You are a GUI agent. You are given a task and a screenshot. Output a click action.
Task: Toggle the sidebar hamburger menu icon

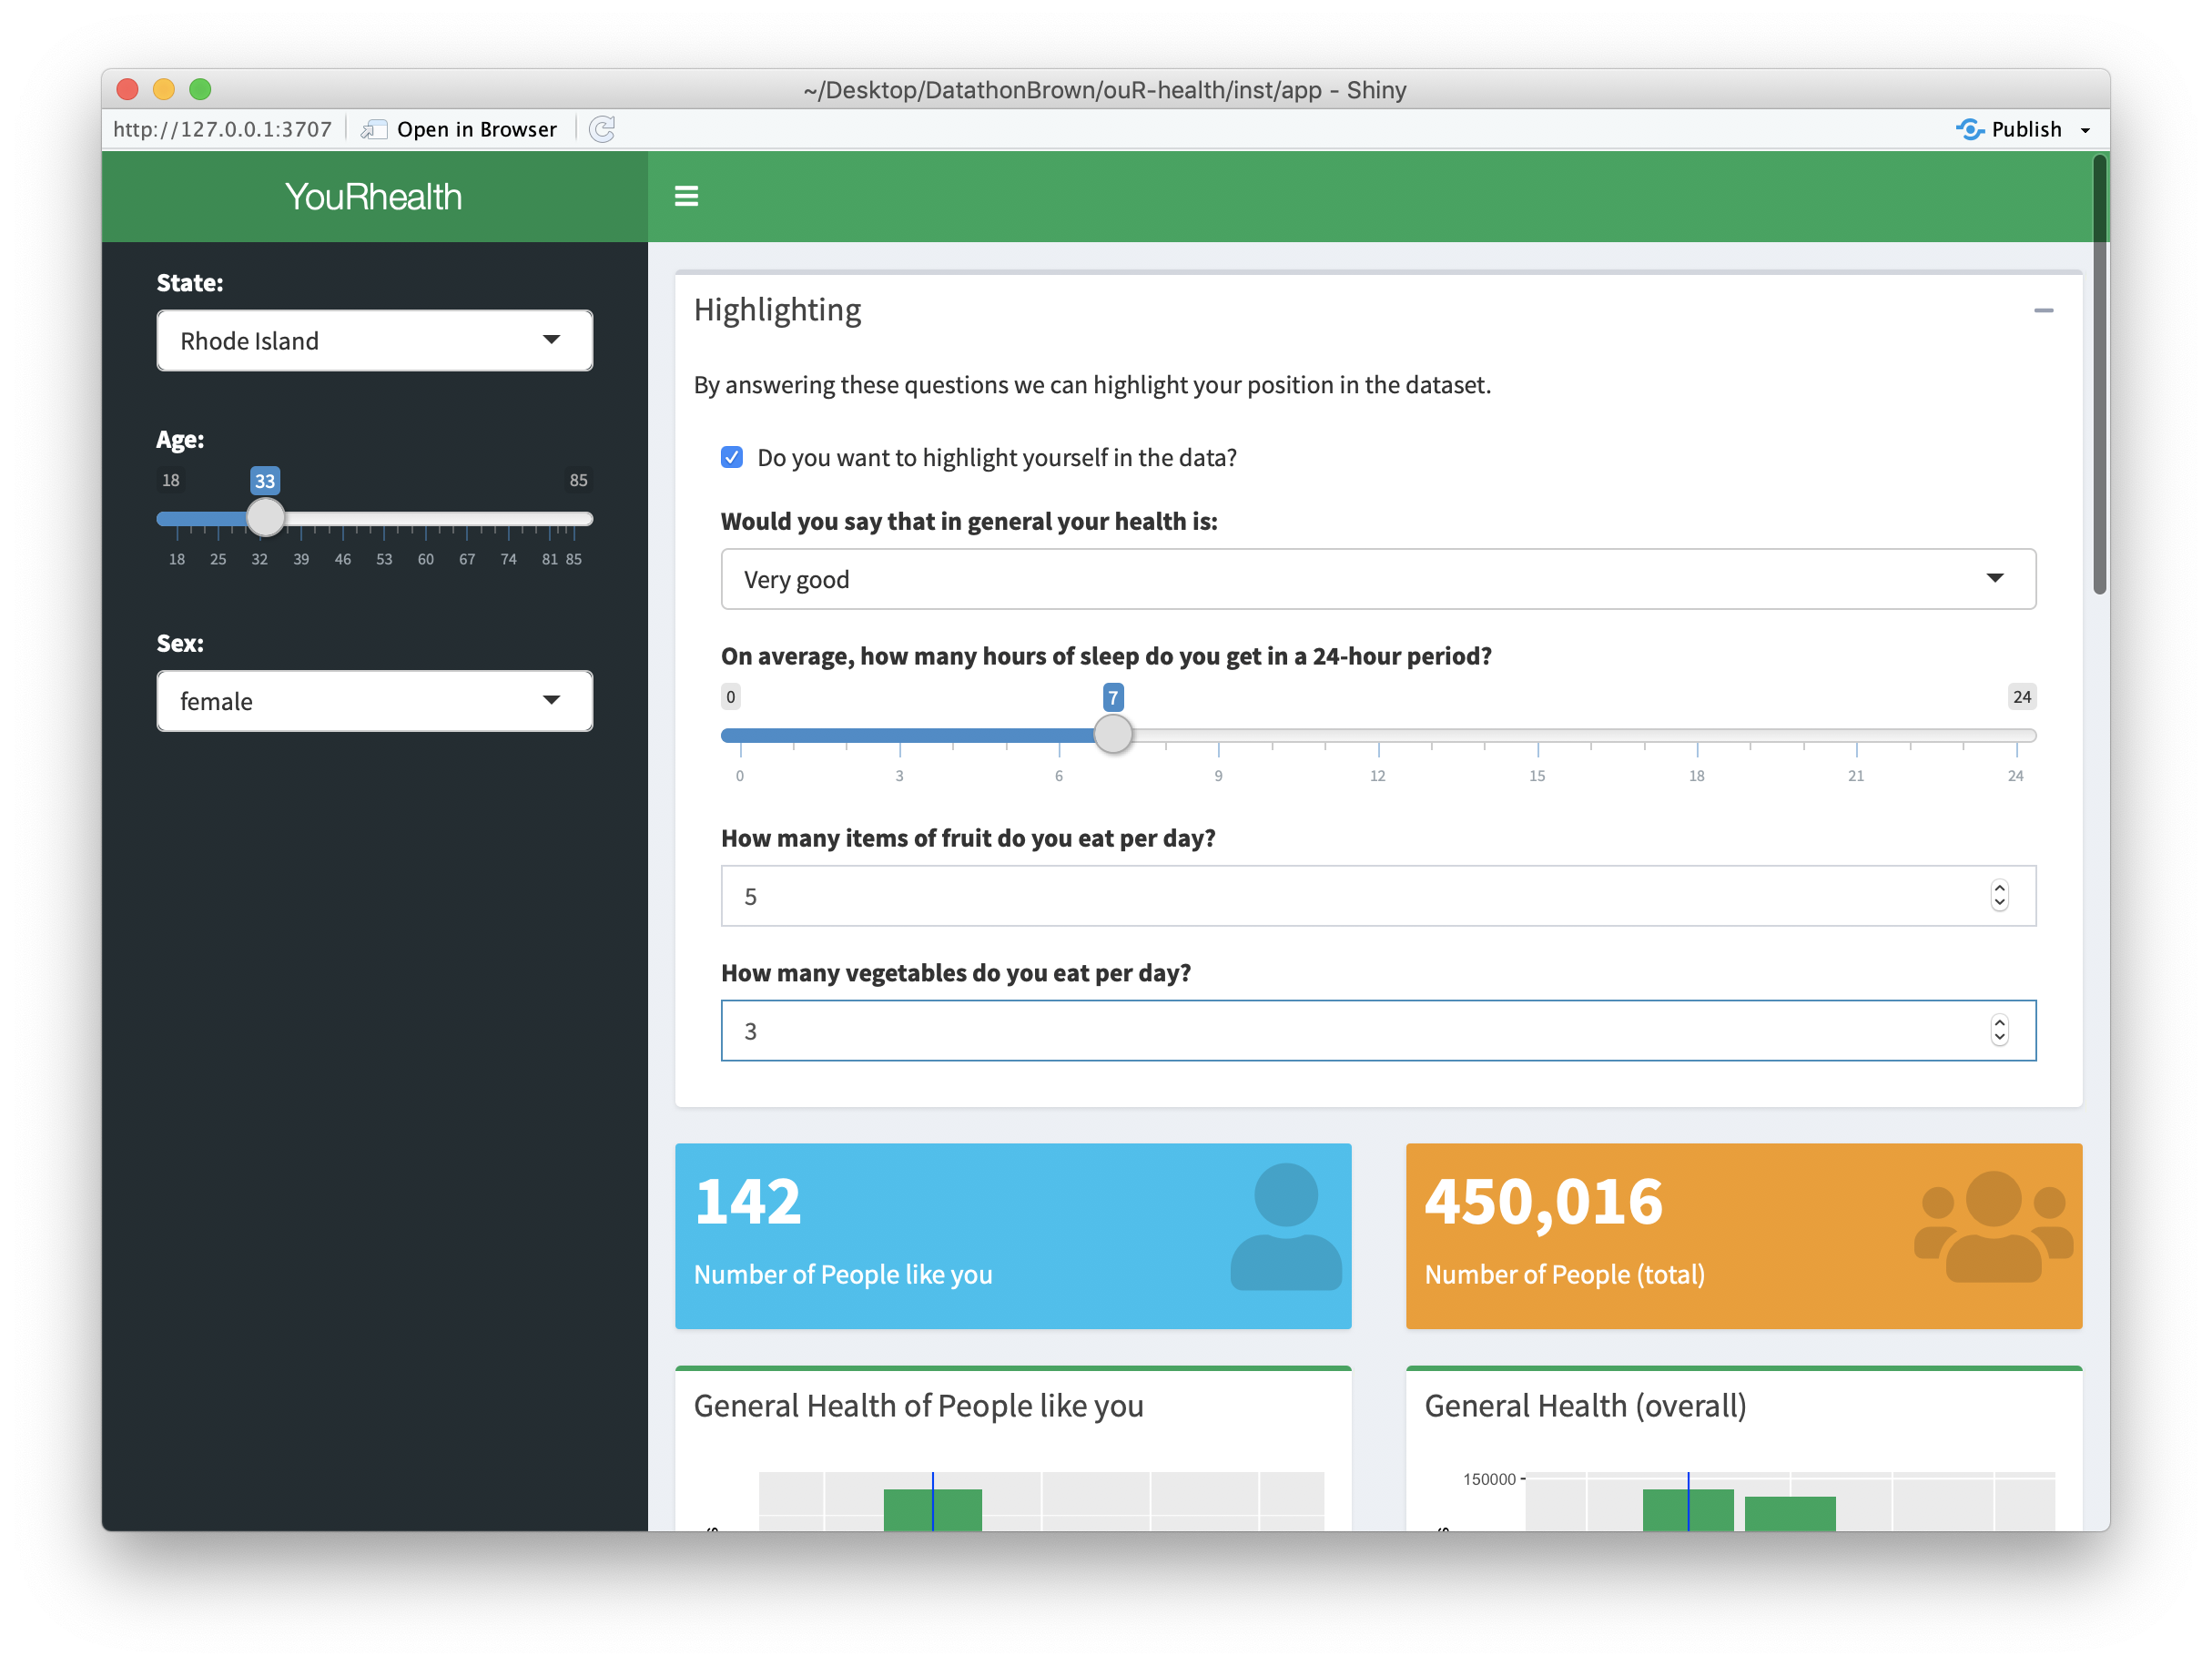tap(686, 196)
